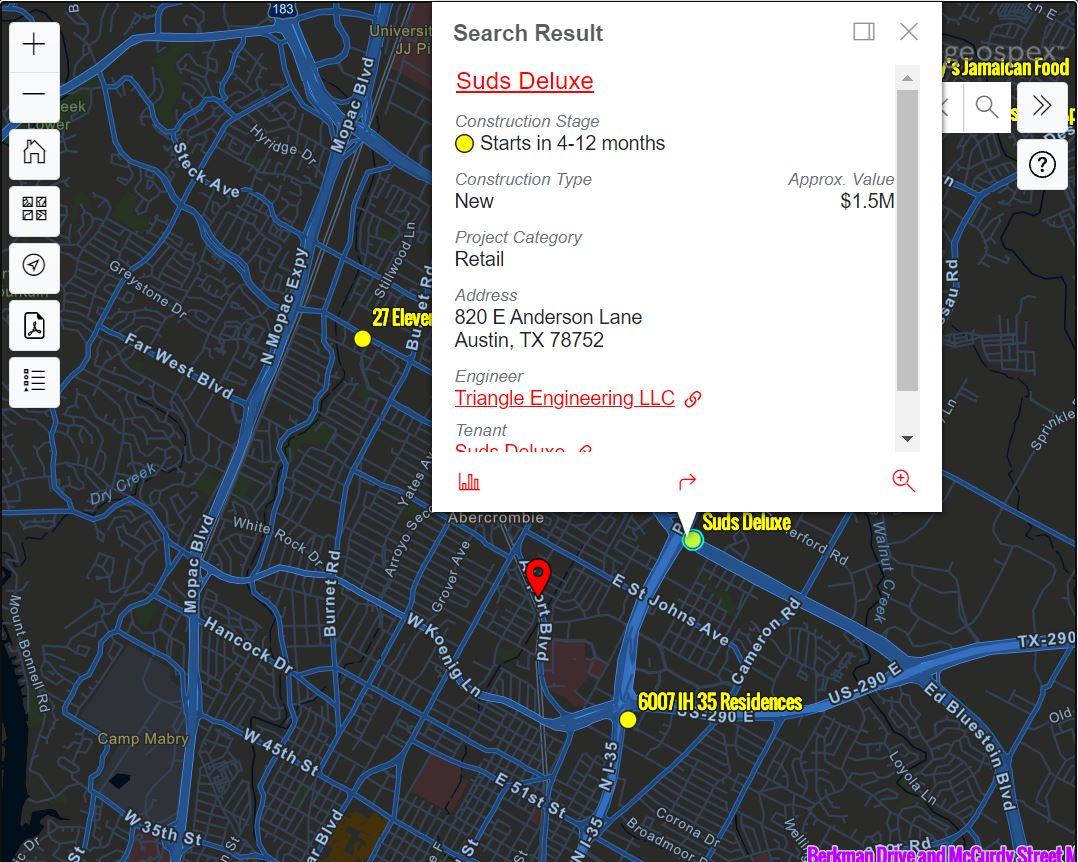Viewport: 1078px width, 862px height.
Task: Open the basemap gallery grid icon
Action: pos(34,210)
